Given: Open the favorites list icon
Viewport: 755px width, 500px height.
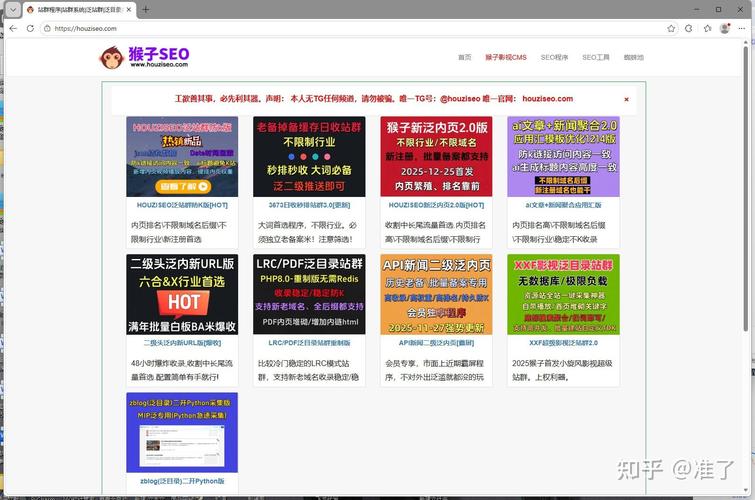Looking at the screenshot, I should [x=707, y=28].
